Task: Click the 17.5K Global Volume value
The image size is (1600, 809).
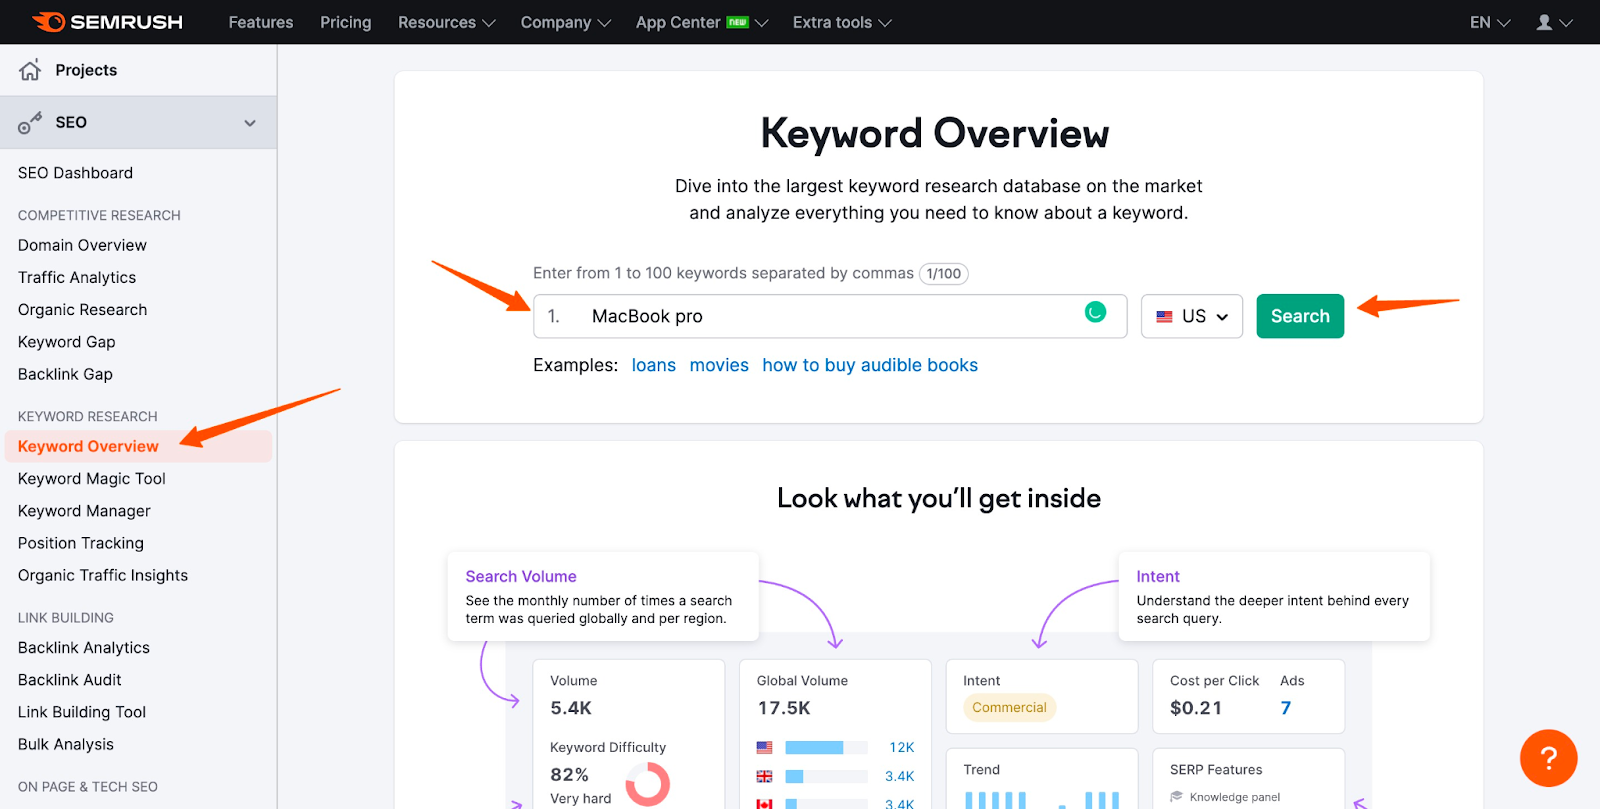Action: tap(784, 708)
